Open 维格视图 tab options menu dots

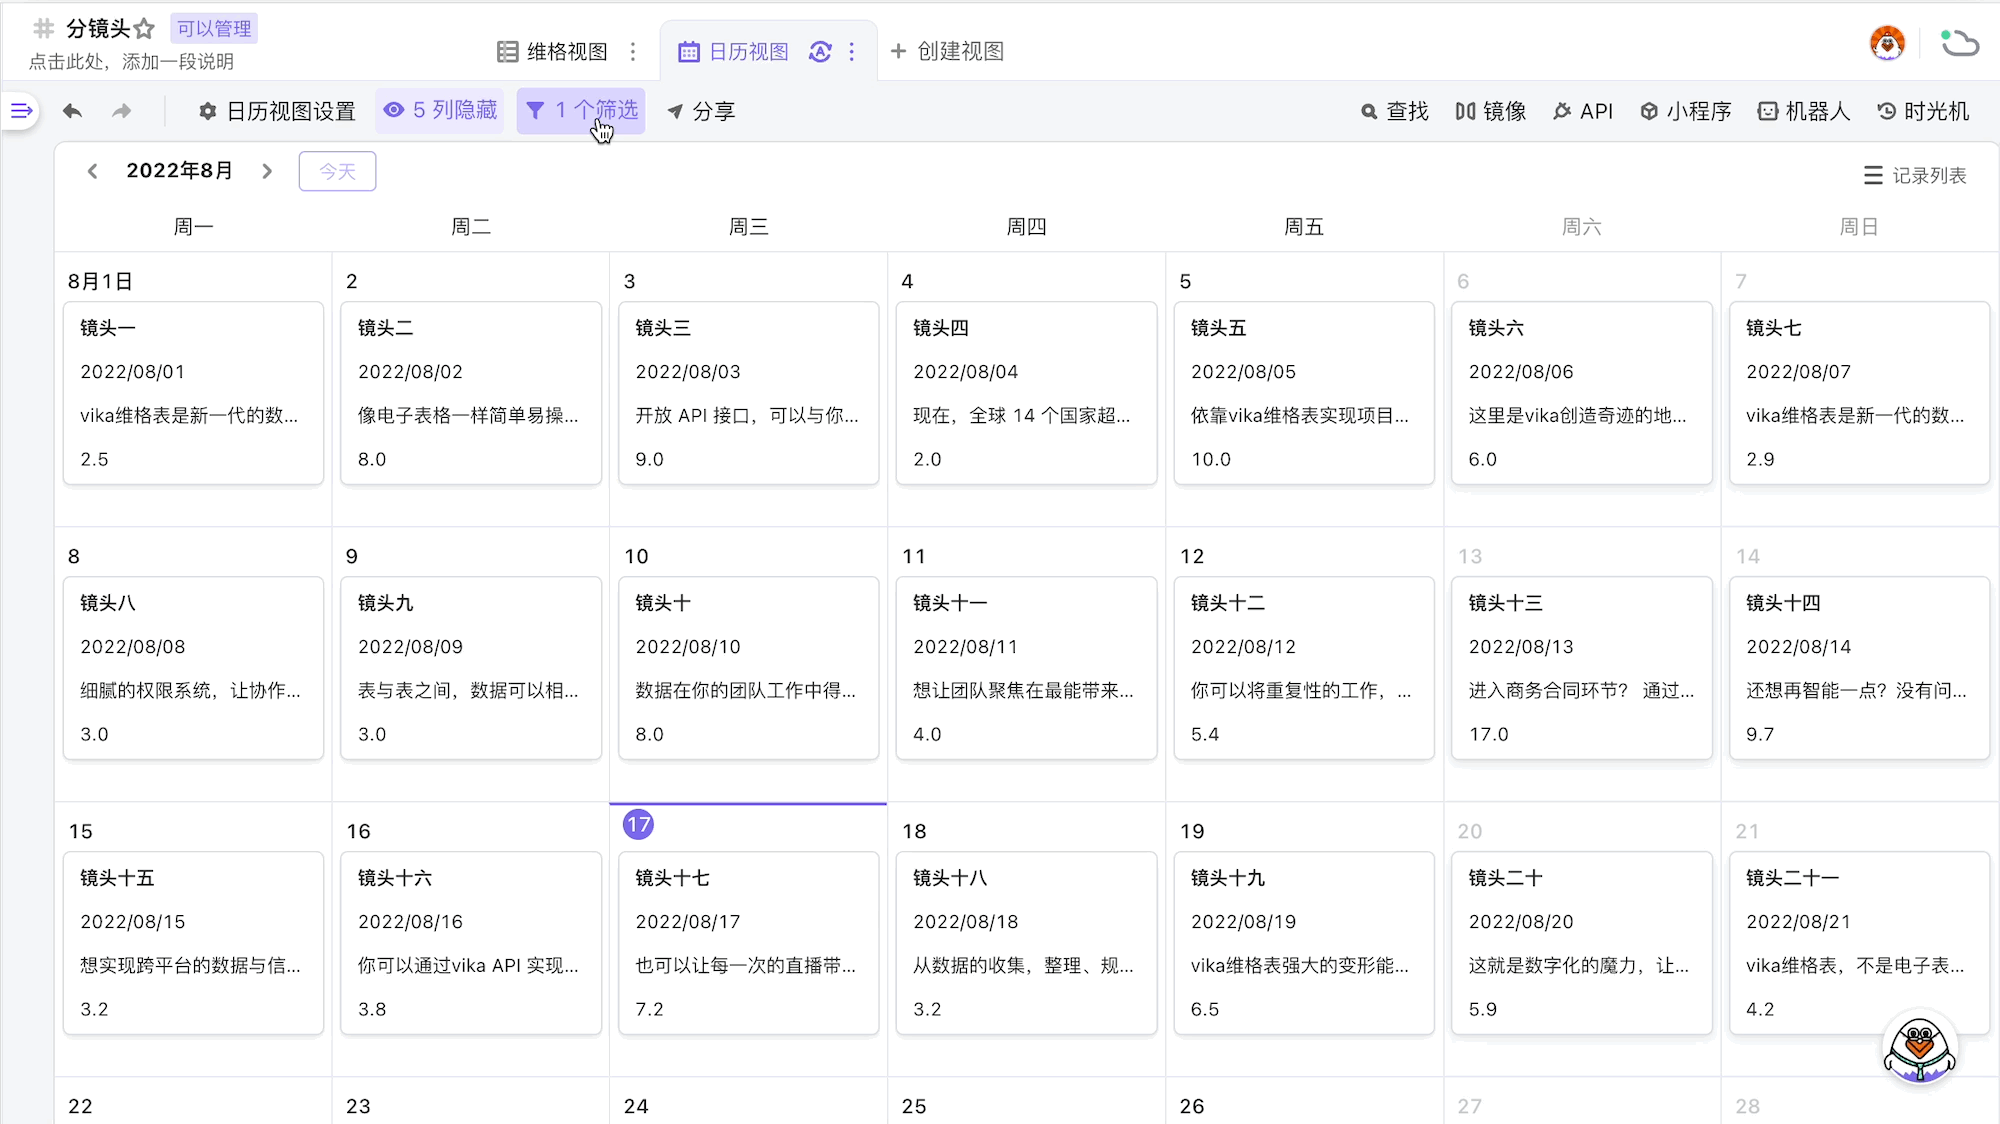(633, 51)
